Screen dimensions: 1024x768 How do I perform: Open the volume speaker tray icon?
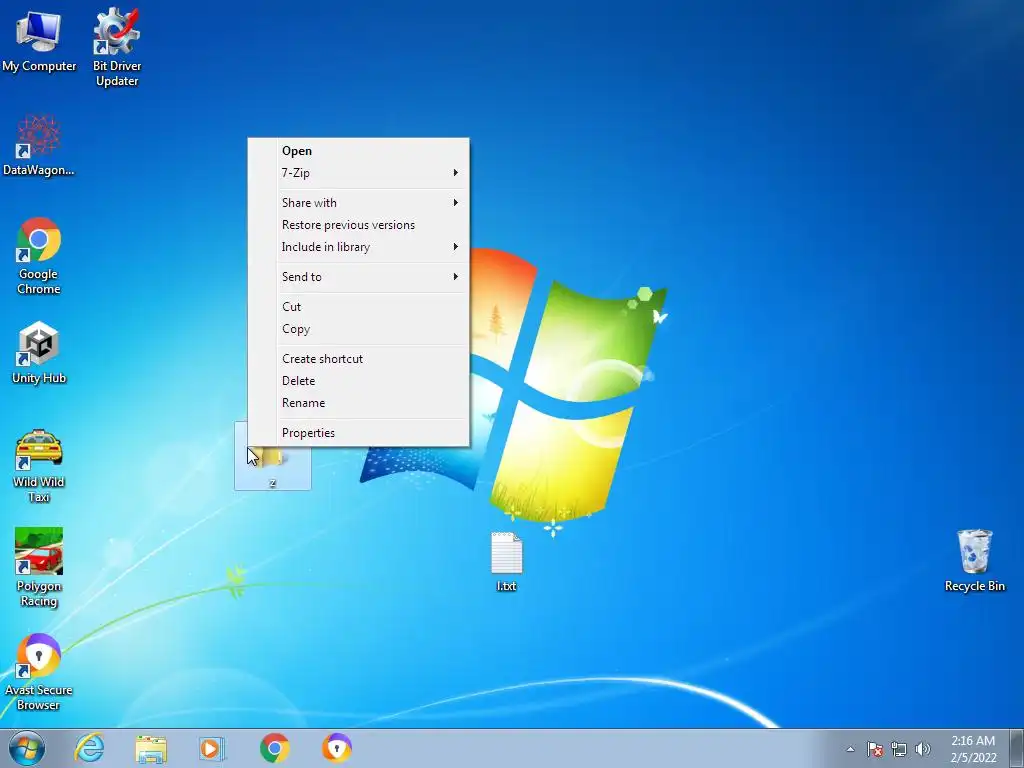coord(922,749)
